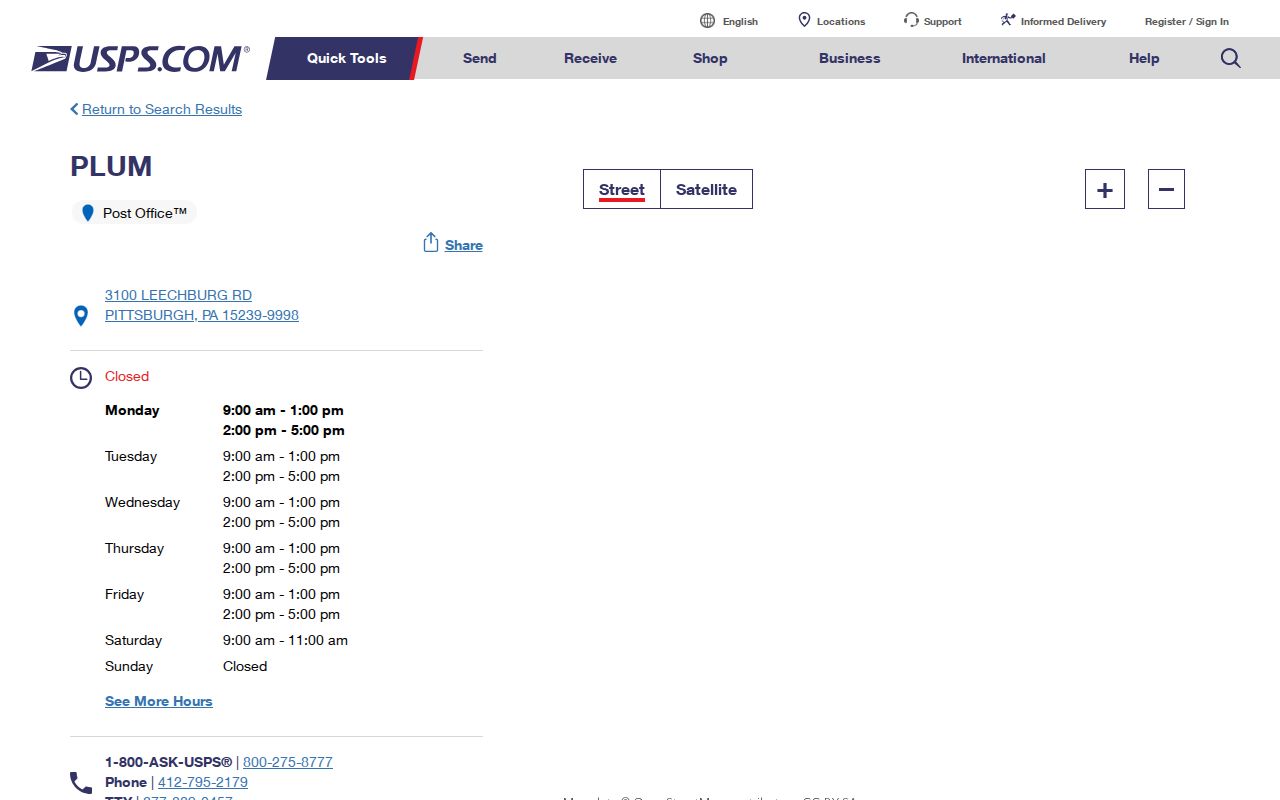
Task: Expand See More Hours
Action: coord(159,701)
